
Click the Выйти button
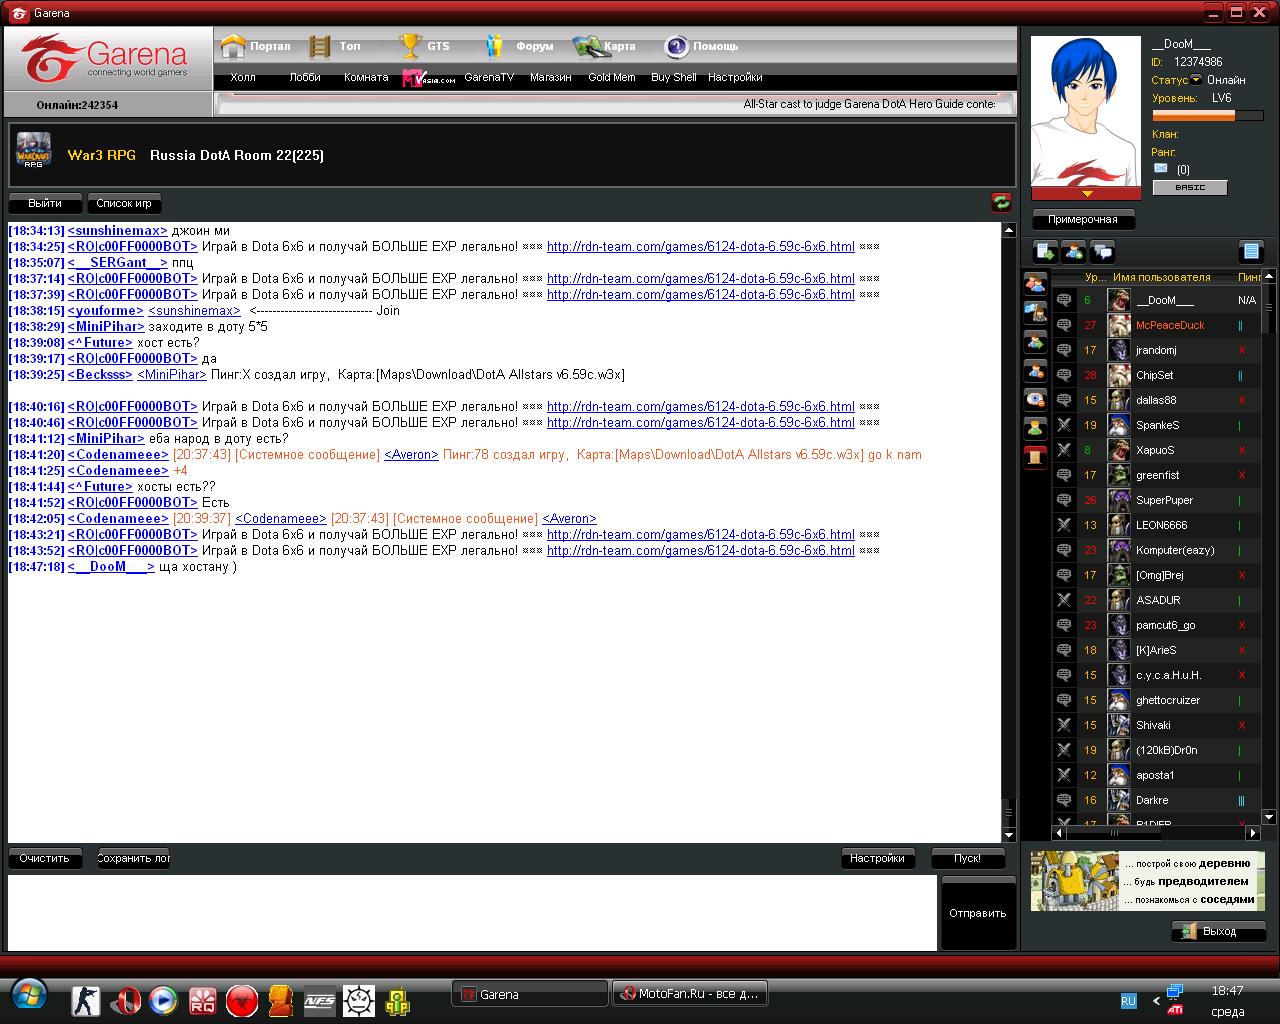coord(45,203)
